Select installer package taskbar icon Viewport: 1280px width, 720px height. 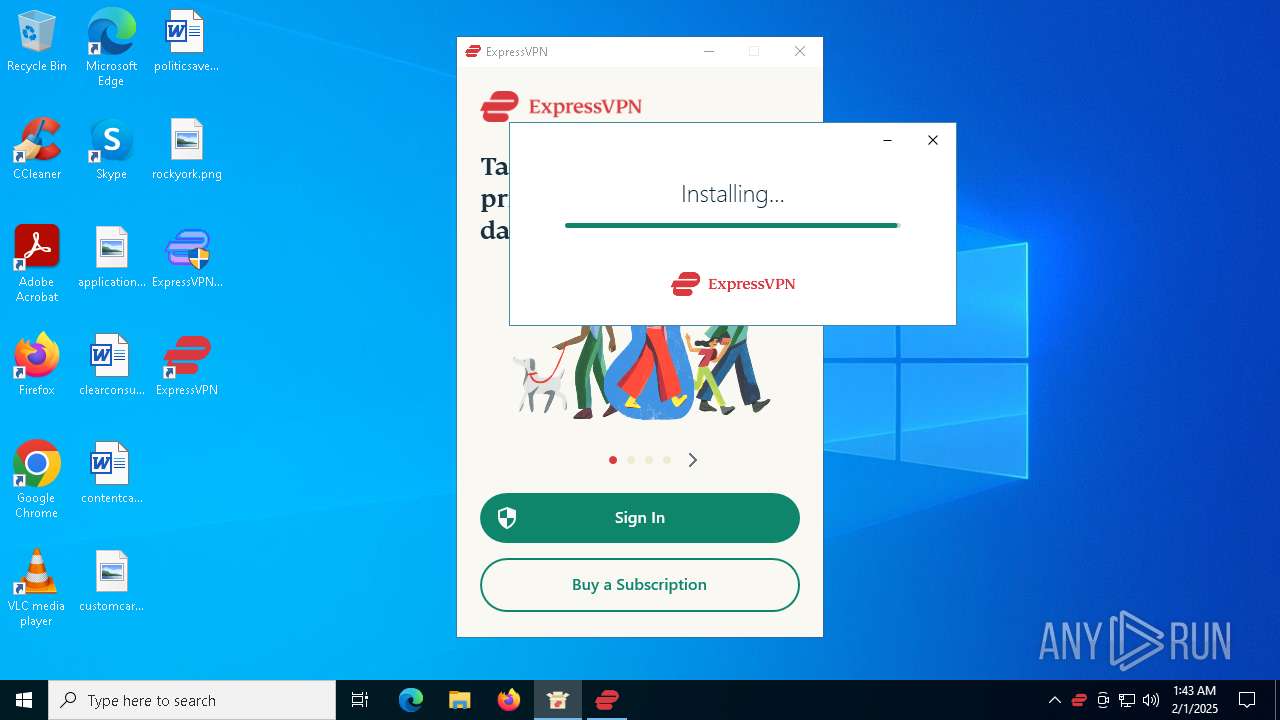(558, 700)
